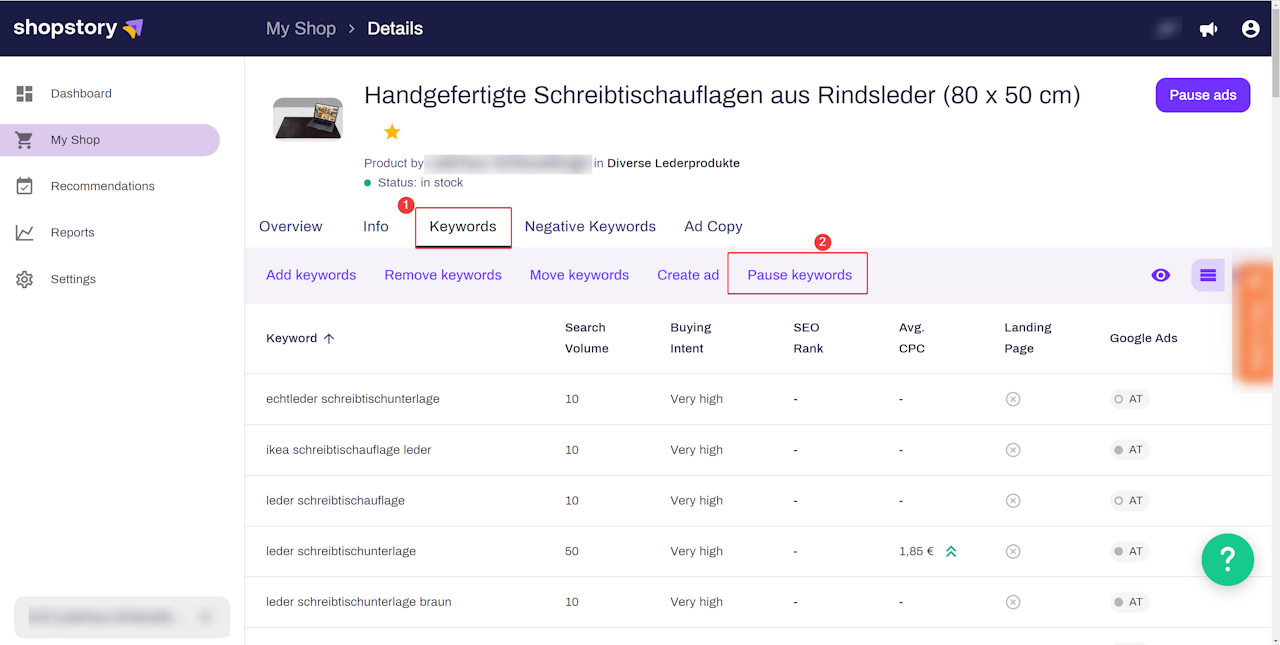Open Settings gear icon in sidebar
The height and width of the screenshot is (645, 1280).
[25, 280]
